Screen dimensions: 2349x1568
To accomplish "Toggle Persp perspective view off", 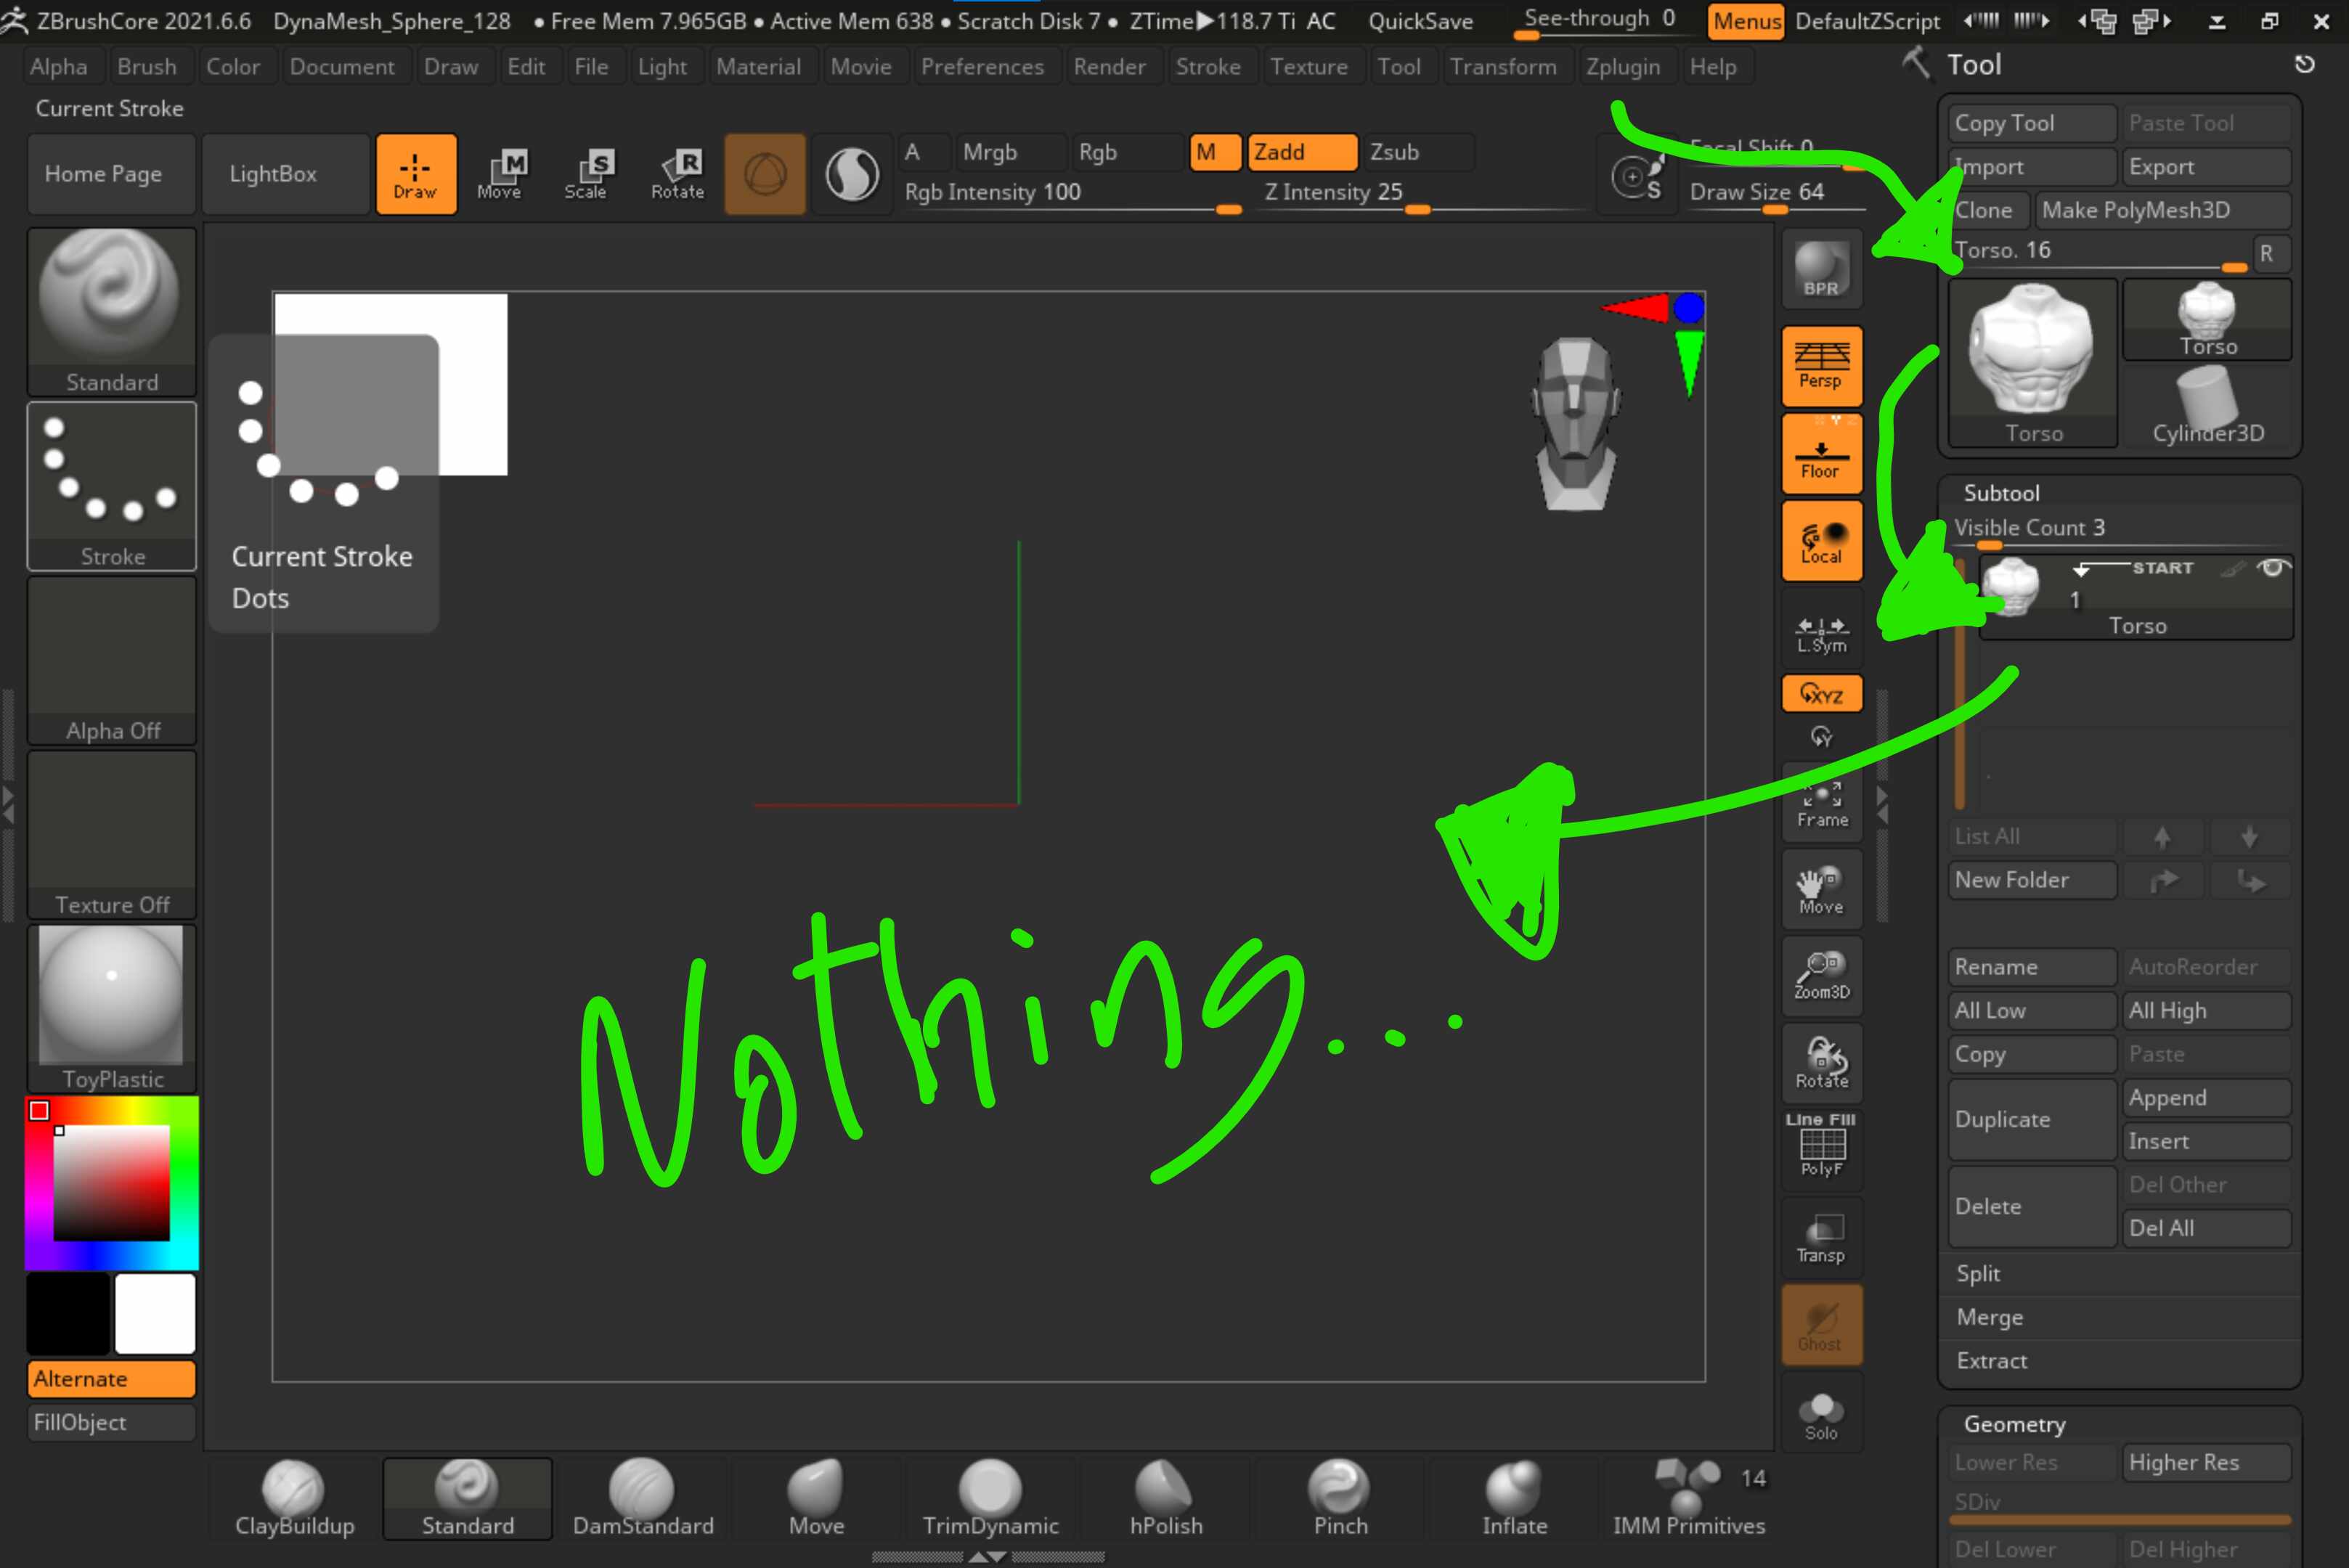I will click(x=1821, y=365).
